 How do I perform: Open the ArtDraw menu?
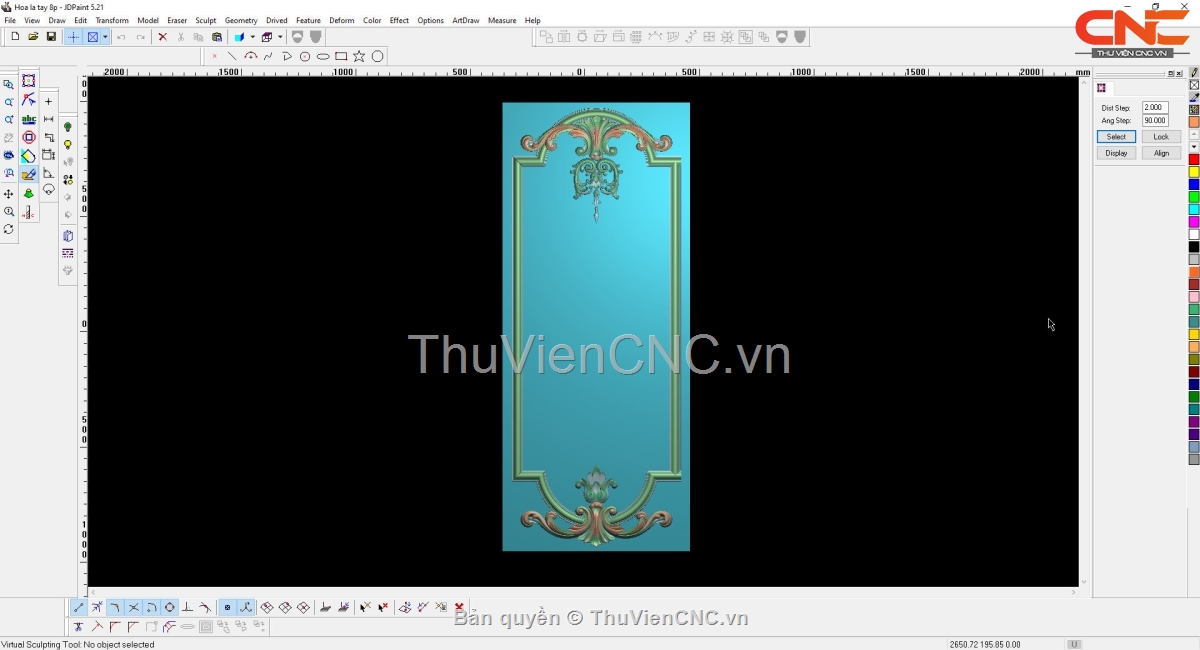click(465, 20)
